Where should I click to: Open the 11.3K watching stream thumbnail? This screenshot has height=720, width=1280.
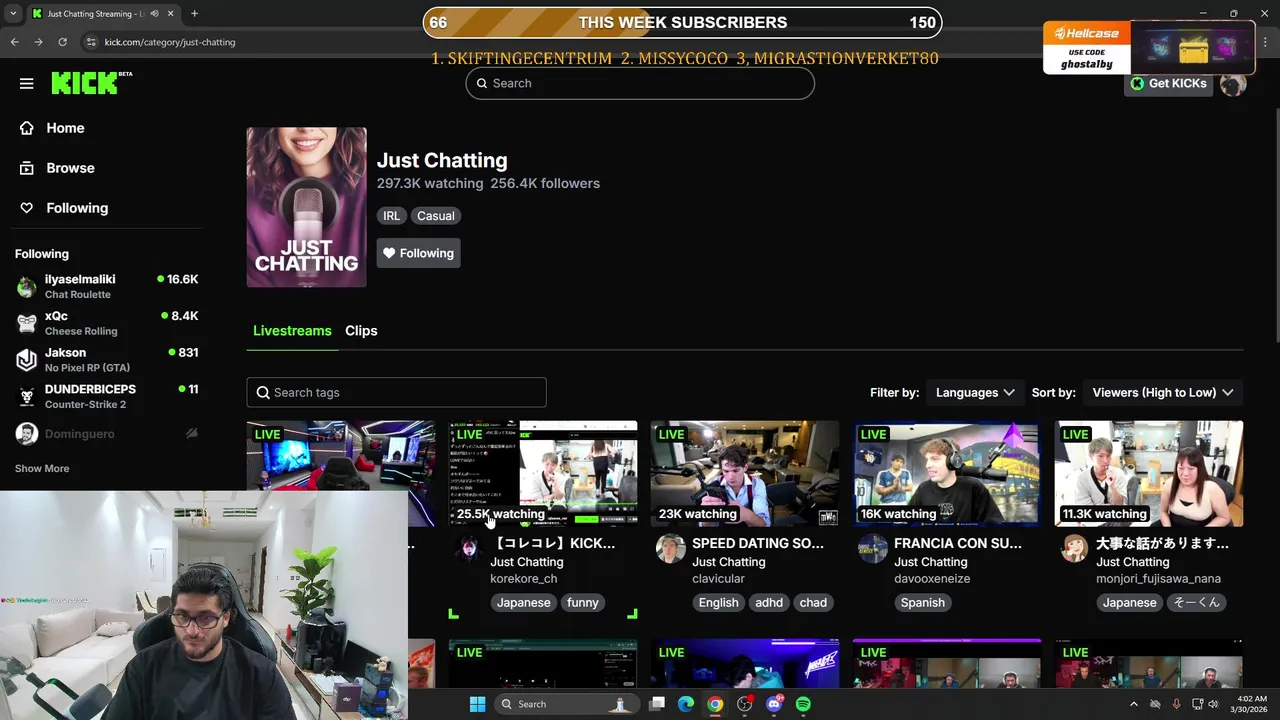[1149, 473]
